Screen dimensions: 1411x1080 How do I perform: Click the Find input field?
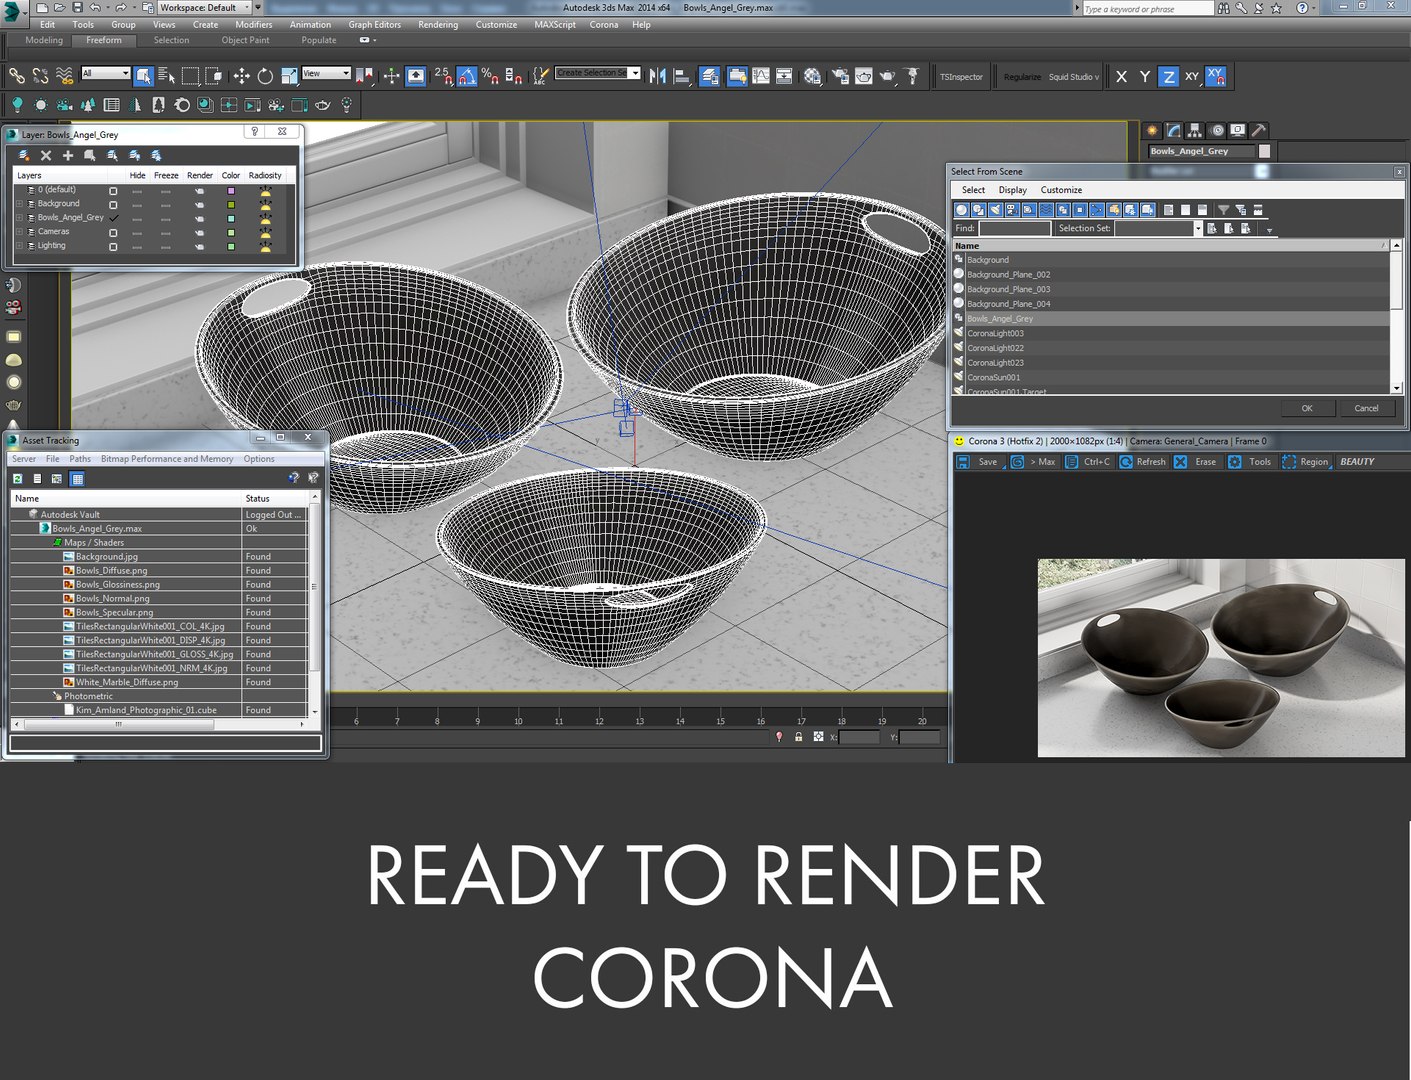(x=1014, y=229)
